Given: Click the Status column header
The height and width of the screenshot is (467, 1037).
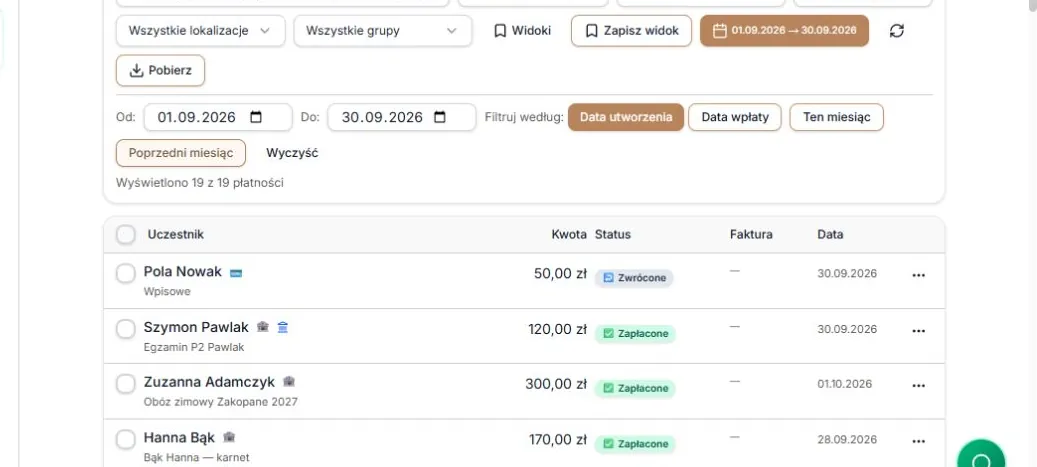Looking at the screenshot, I should 613,234.
